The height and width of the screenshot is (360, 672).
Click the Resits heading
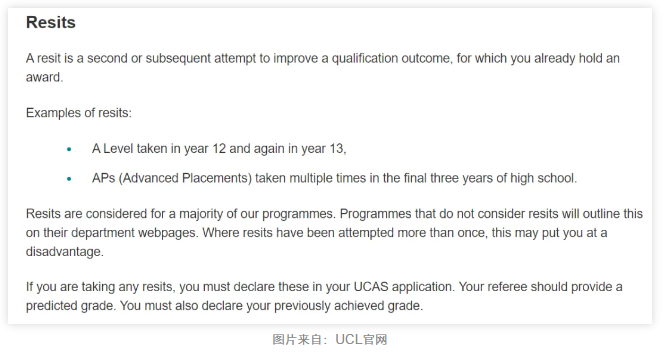[51, 22]
